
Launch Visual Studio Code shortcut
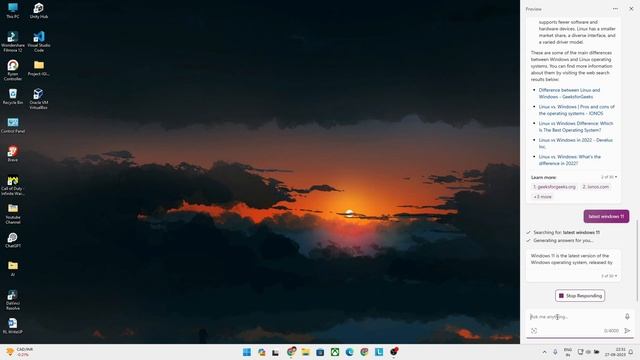coord(39,42)
